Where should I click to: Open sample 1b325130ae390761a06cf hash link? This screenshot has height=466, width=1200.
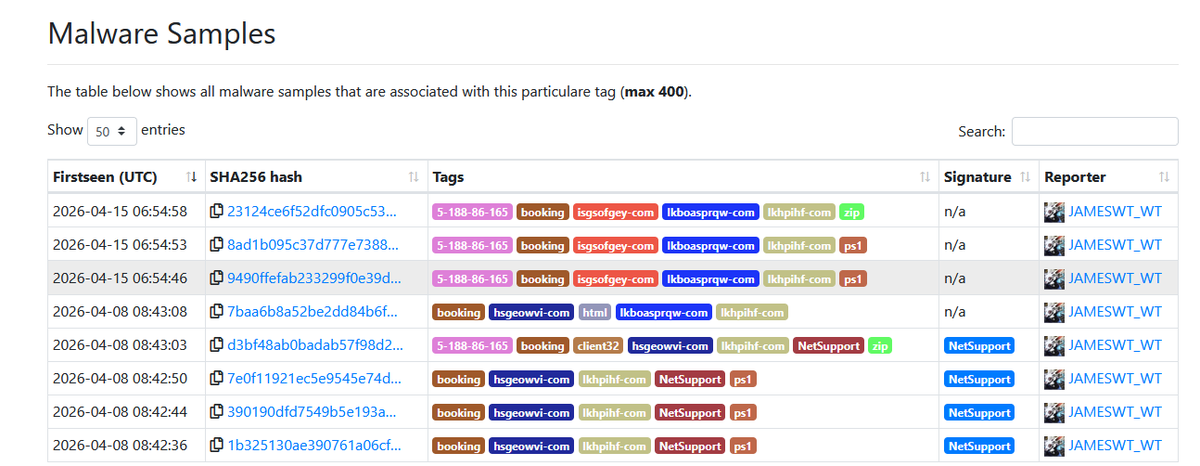coord(315,446)
